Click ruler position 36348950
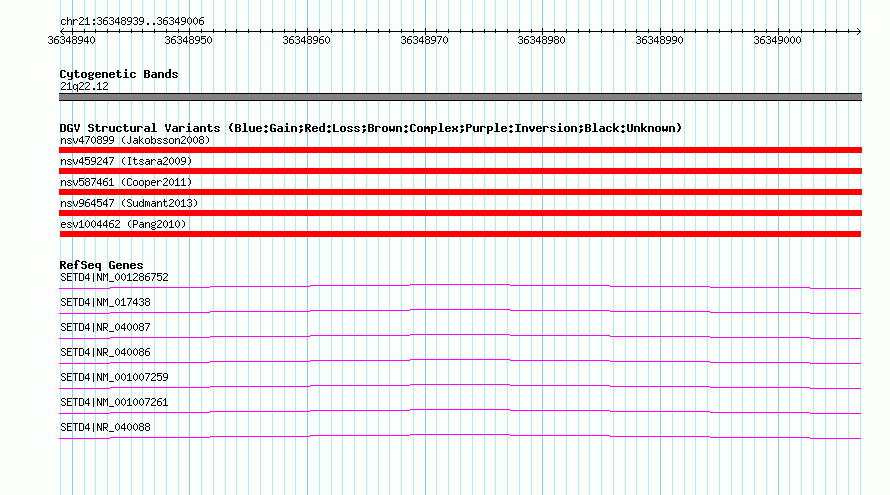The width and height of the screenshot is (890, 495). 188,40
